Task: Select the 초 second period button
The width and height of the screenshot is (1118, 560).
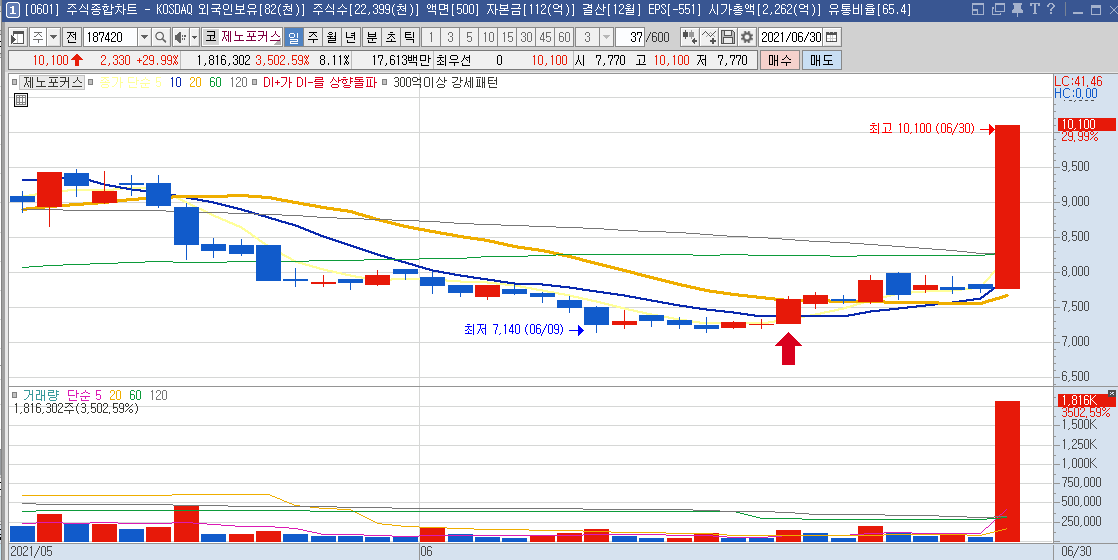Action: pos(390,37)
